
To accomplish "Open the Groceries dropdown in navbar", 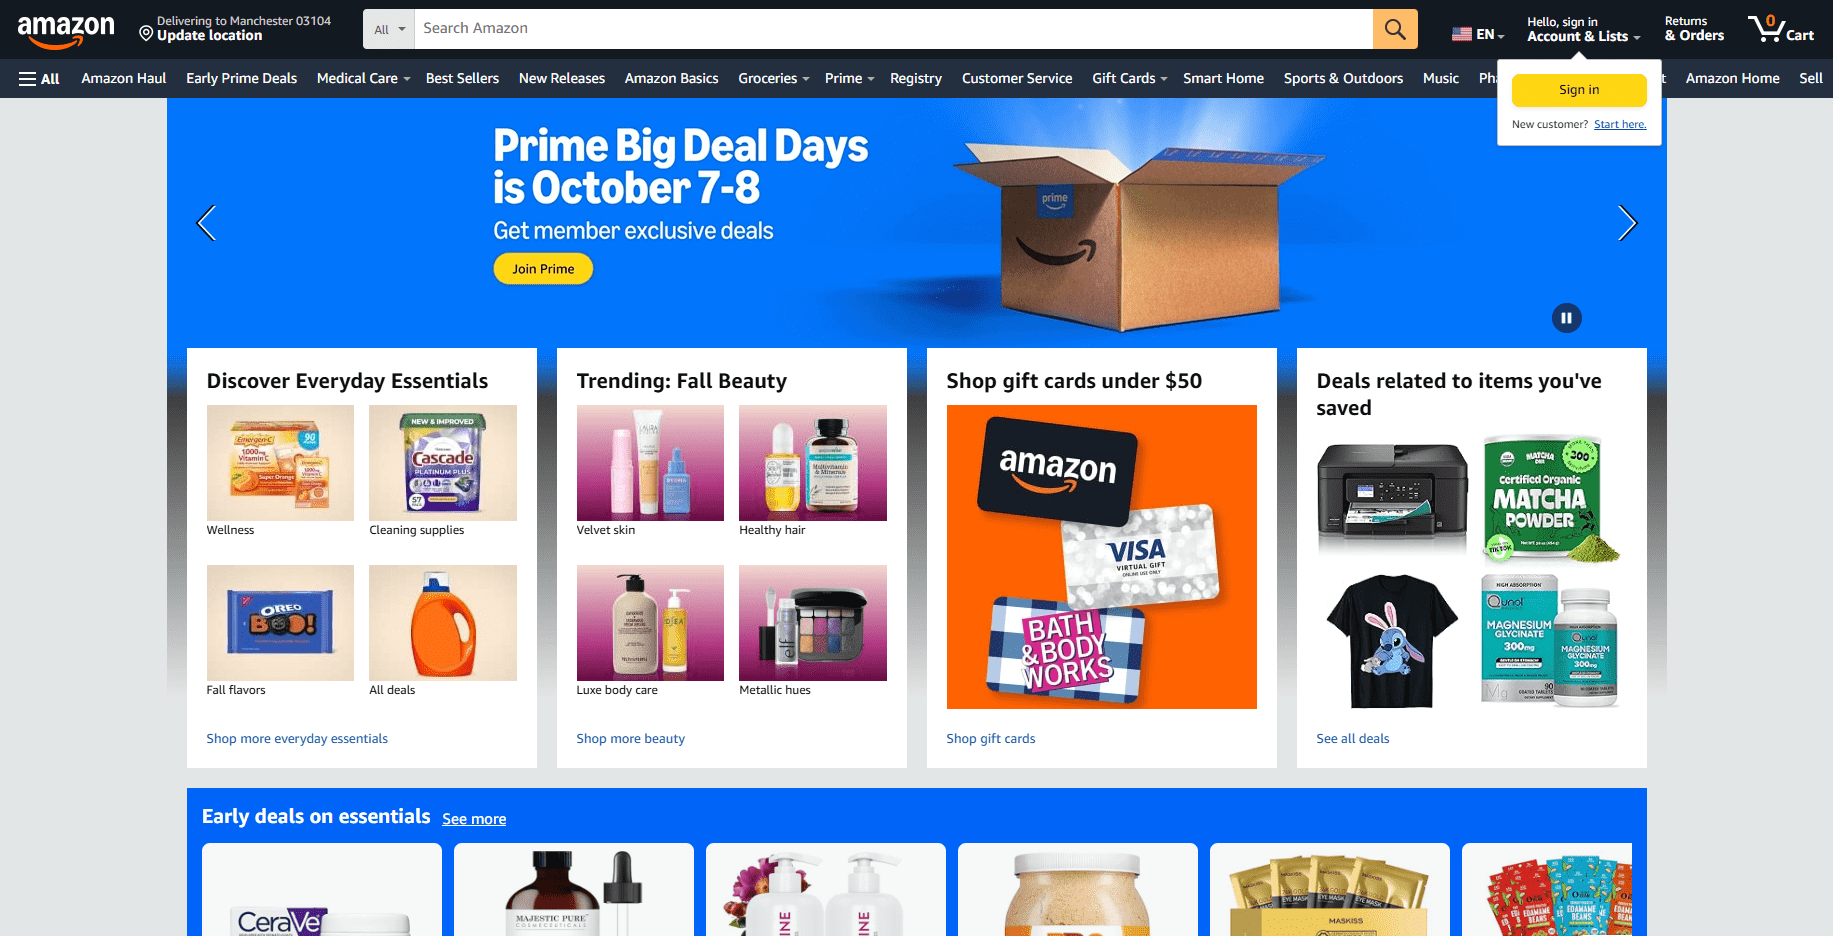I will (773, 78).
